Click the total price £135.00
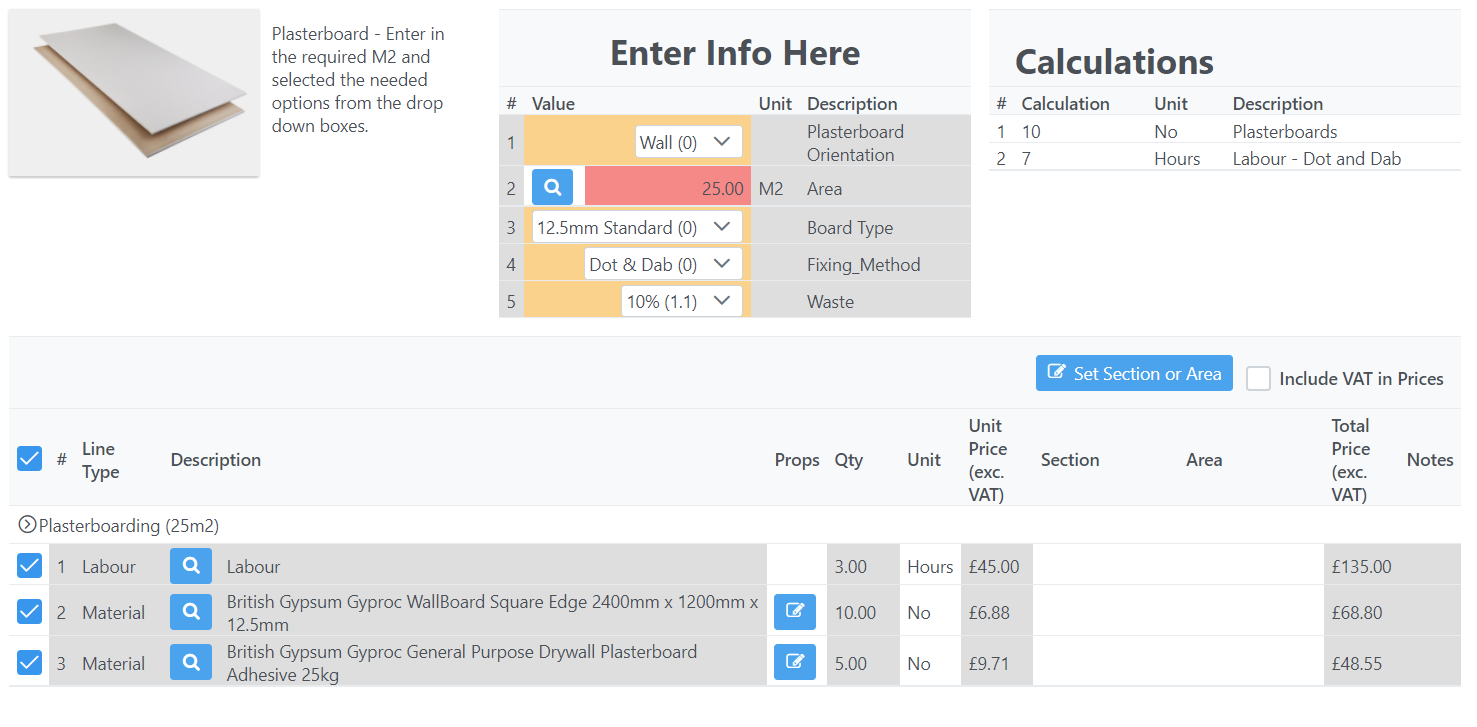This screenshot has width=1477, height=727. tap(1361, 566)
